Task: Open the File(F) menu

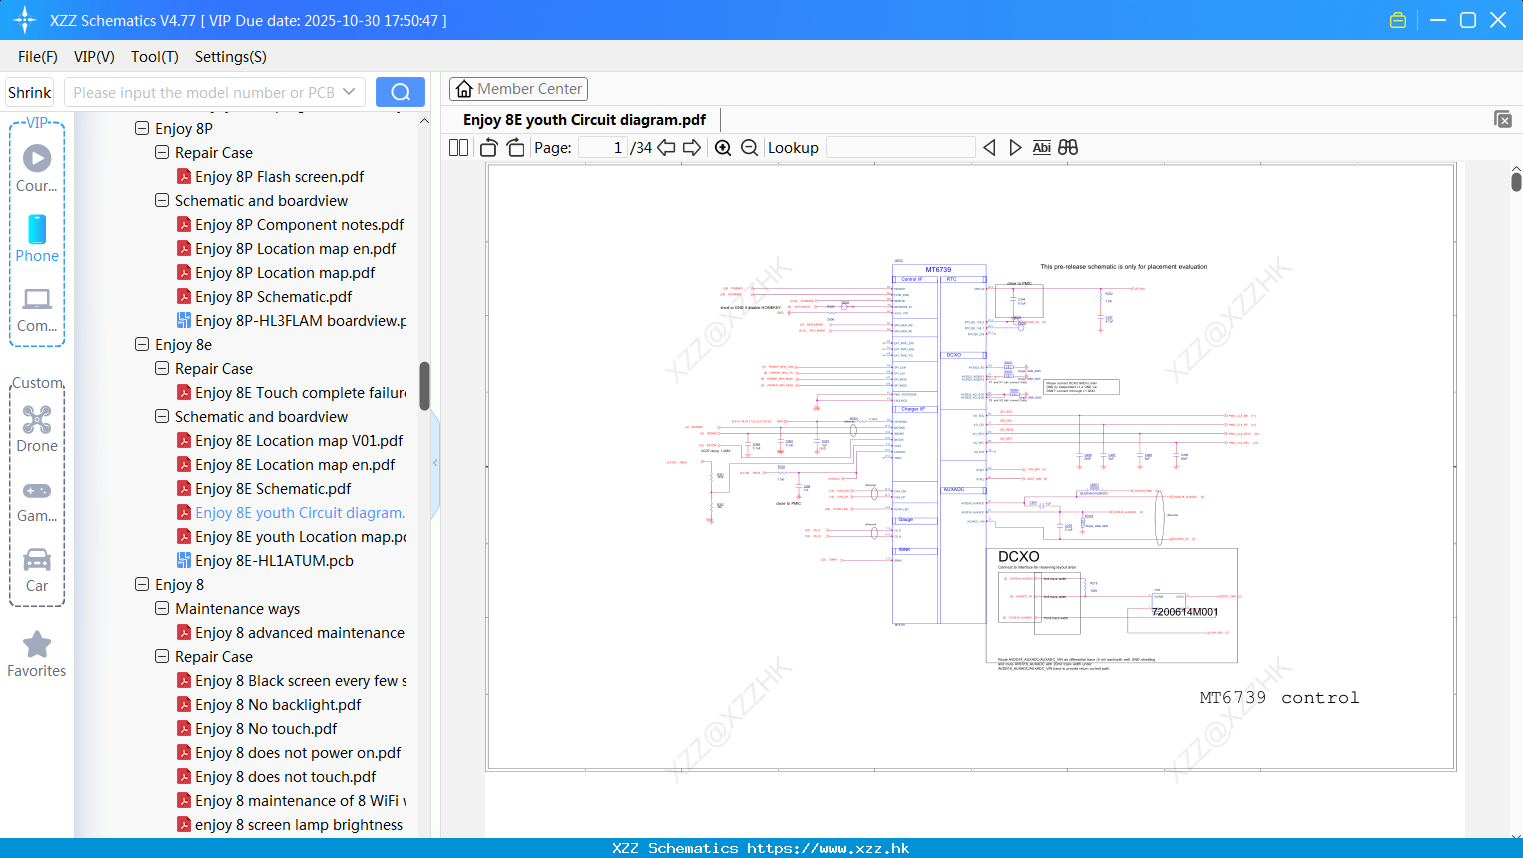Action: pyautogui.click(x=38, y=56)
